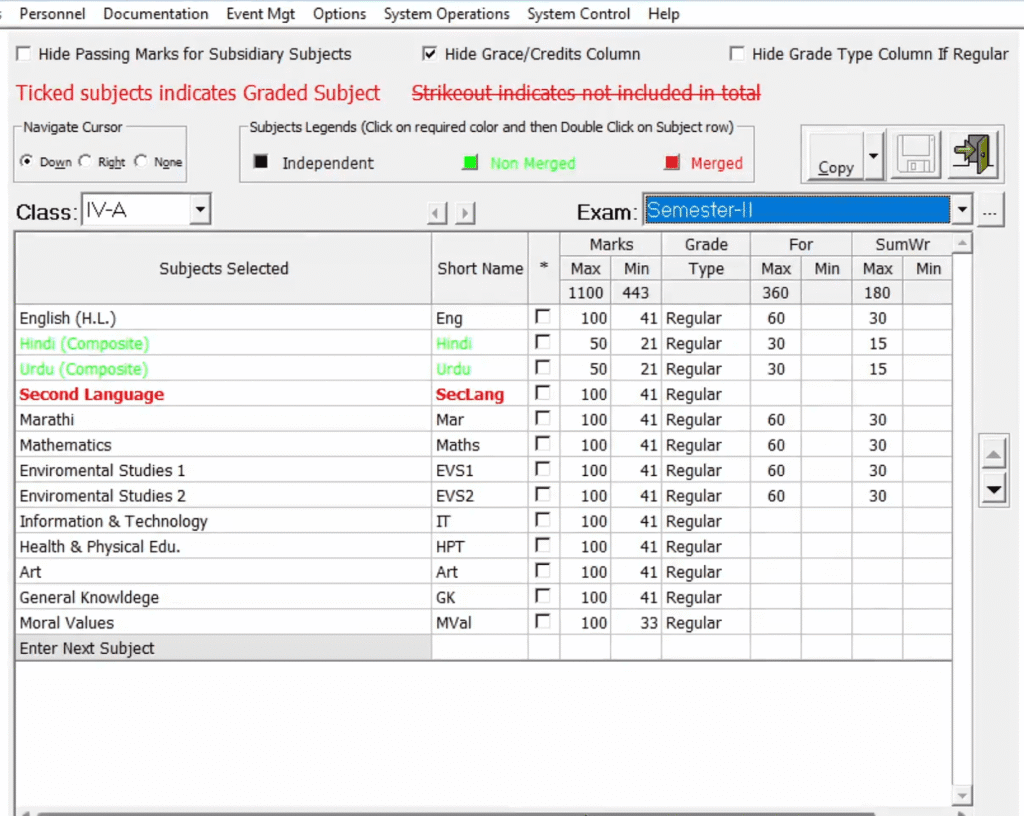This screenshot has width=1024, height=816.
Task: Exit the screen via the door icon
Action: pyautogui.click(x=972, y=153)
